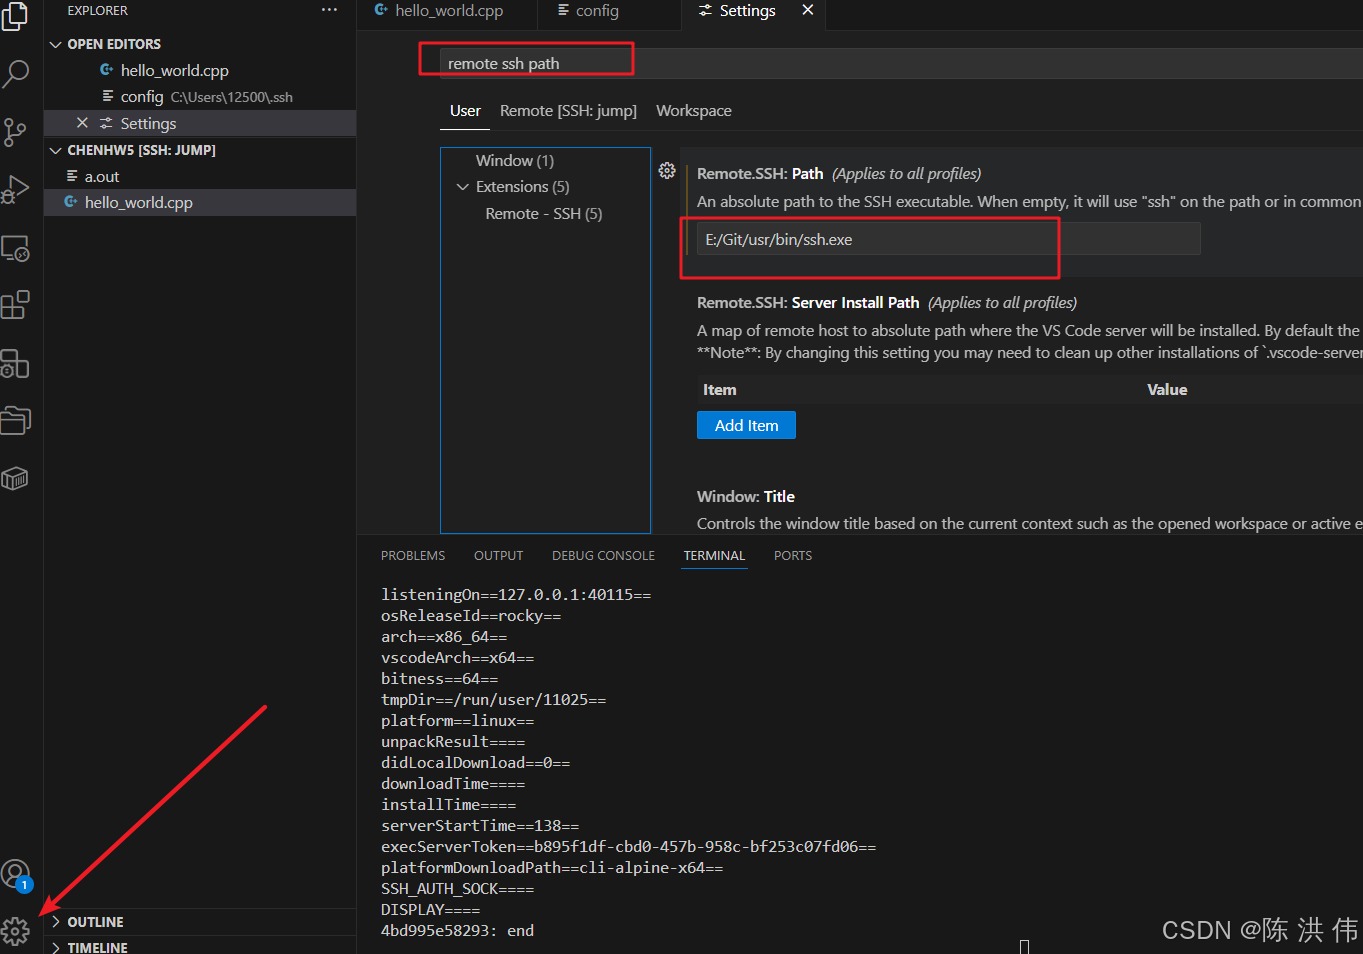Select the Remote [SSH: jump] settings scope
Screen dimensions: 1363x954
click(x=568, y=110)
